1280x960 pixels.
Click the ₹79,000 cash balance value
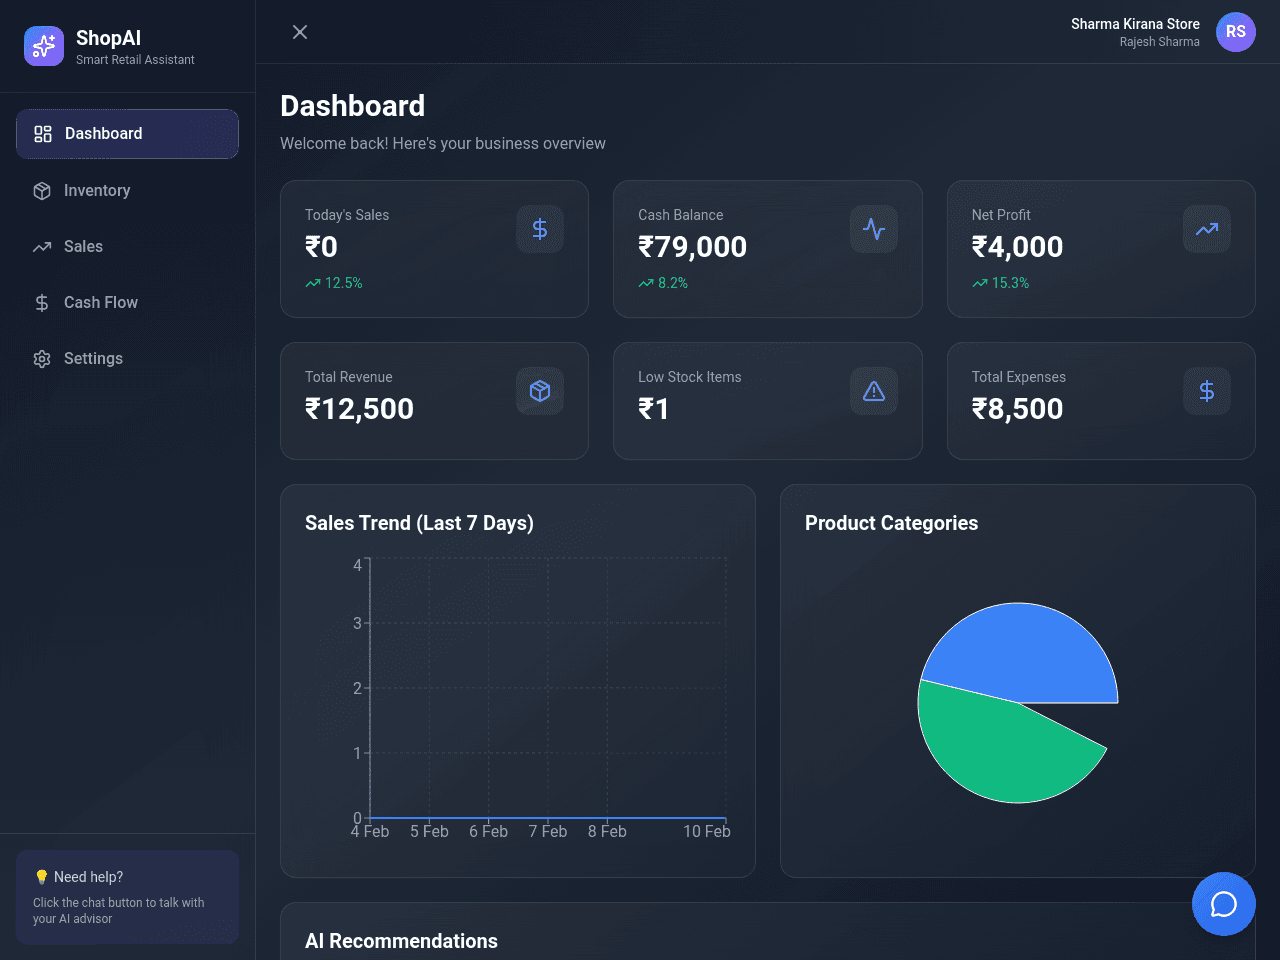pos(693,247)
